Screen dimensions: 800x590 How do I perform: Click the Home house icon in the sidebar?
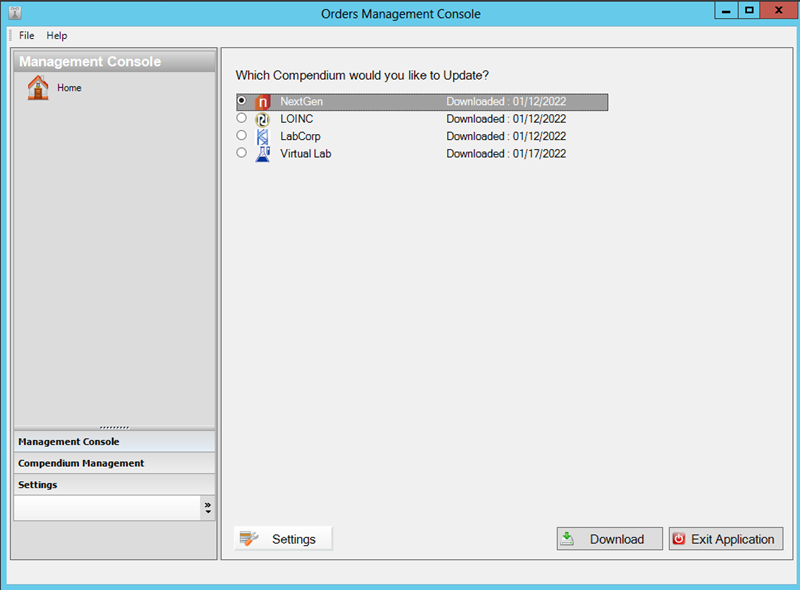(38, 87)
